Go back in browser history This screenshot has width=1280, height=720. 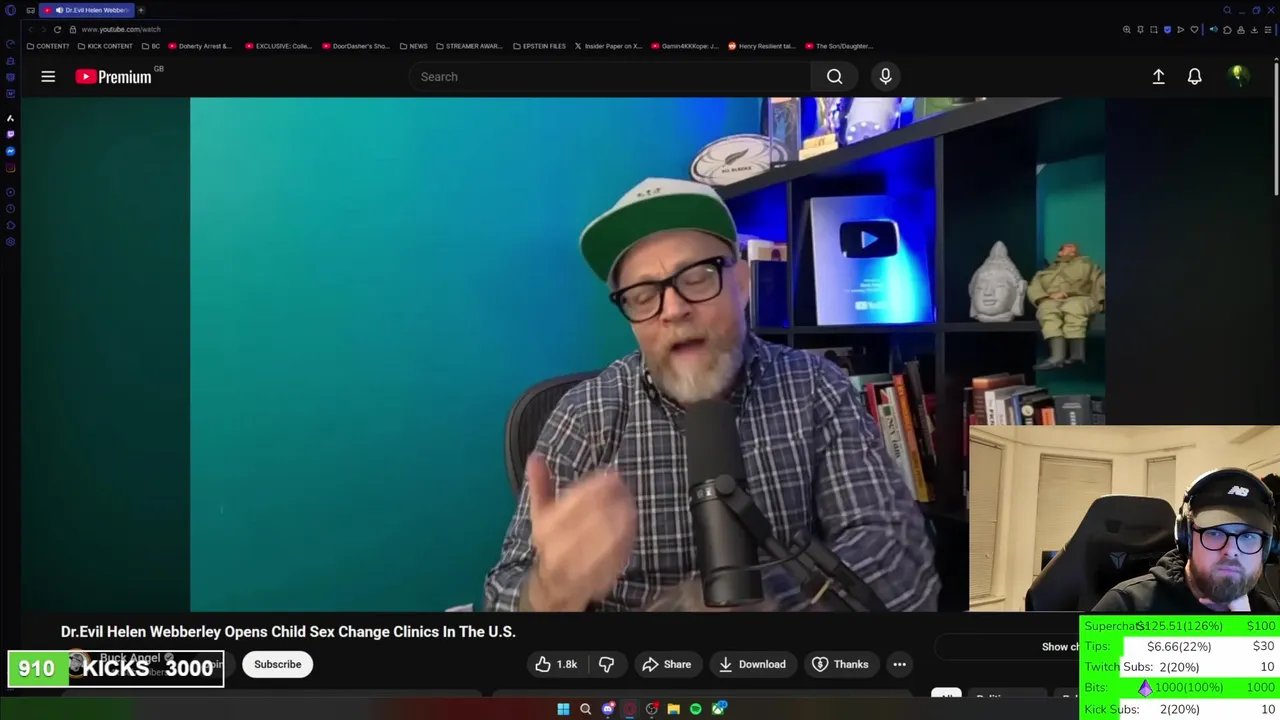(x=30, y=29)
